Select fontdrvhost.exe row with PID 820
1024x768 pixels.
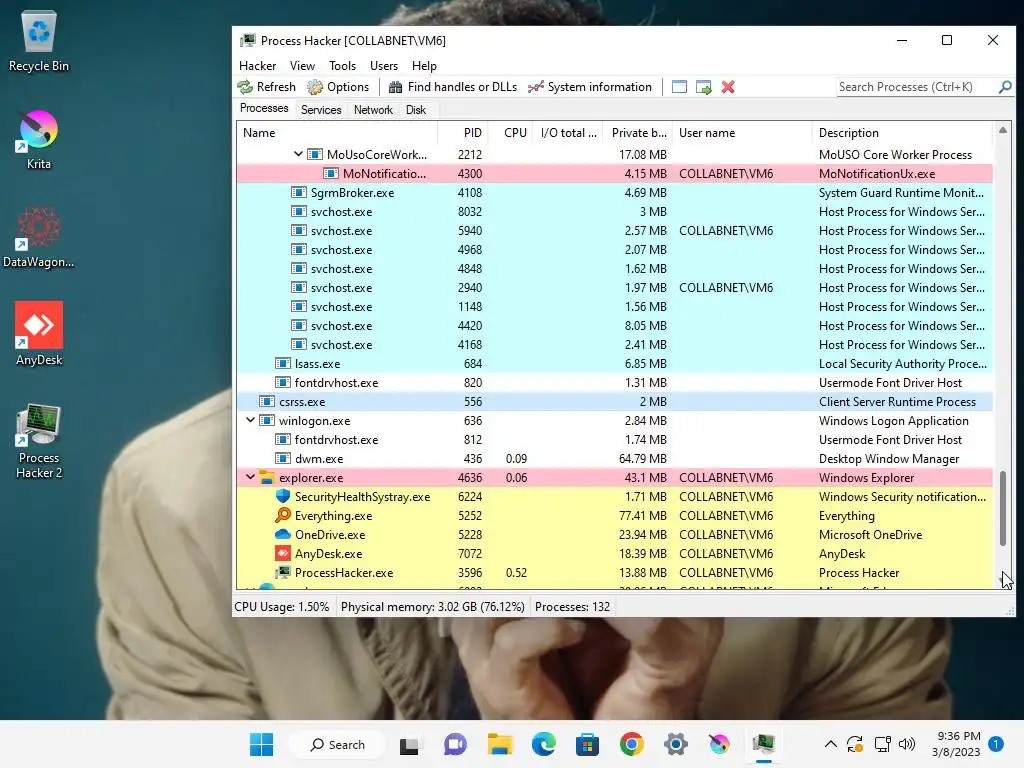coord(615,383)
